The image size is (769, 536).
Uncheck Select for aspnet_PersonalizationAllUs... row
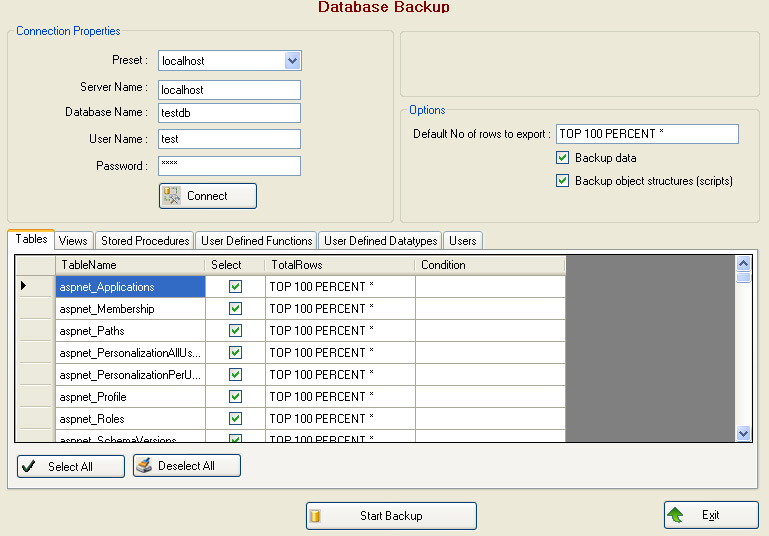[x=235, y=353]
